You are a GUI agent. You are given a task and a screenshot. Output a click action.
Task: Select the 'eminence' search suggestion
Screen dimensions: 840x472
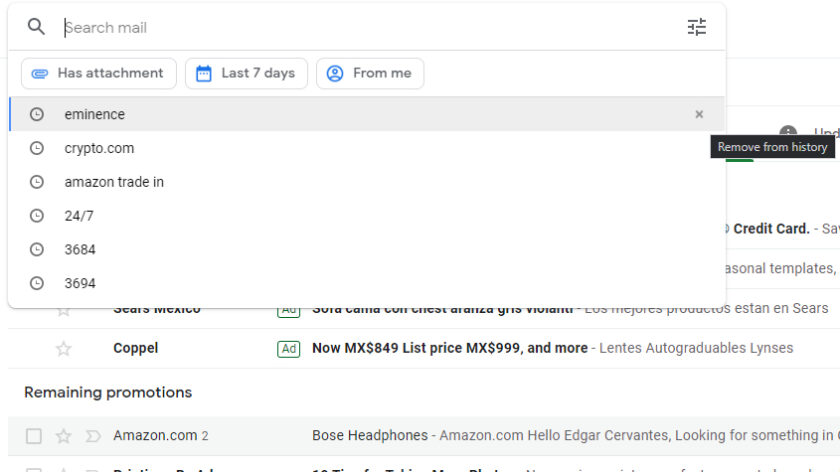[x=95, y=114]
